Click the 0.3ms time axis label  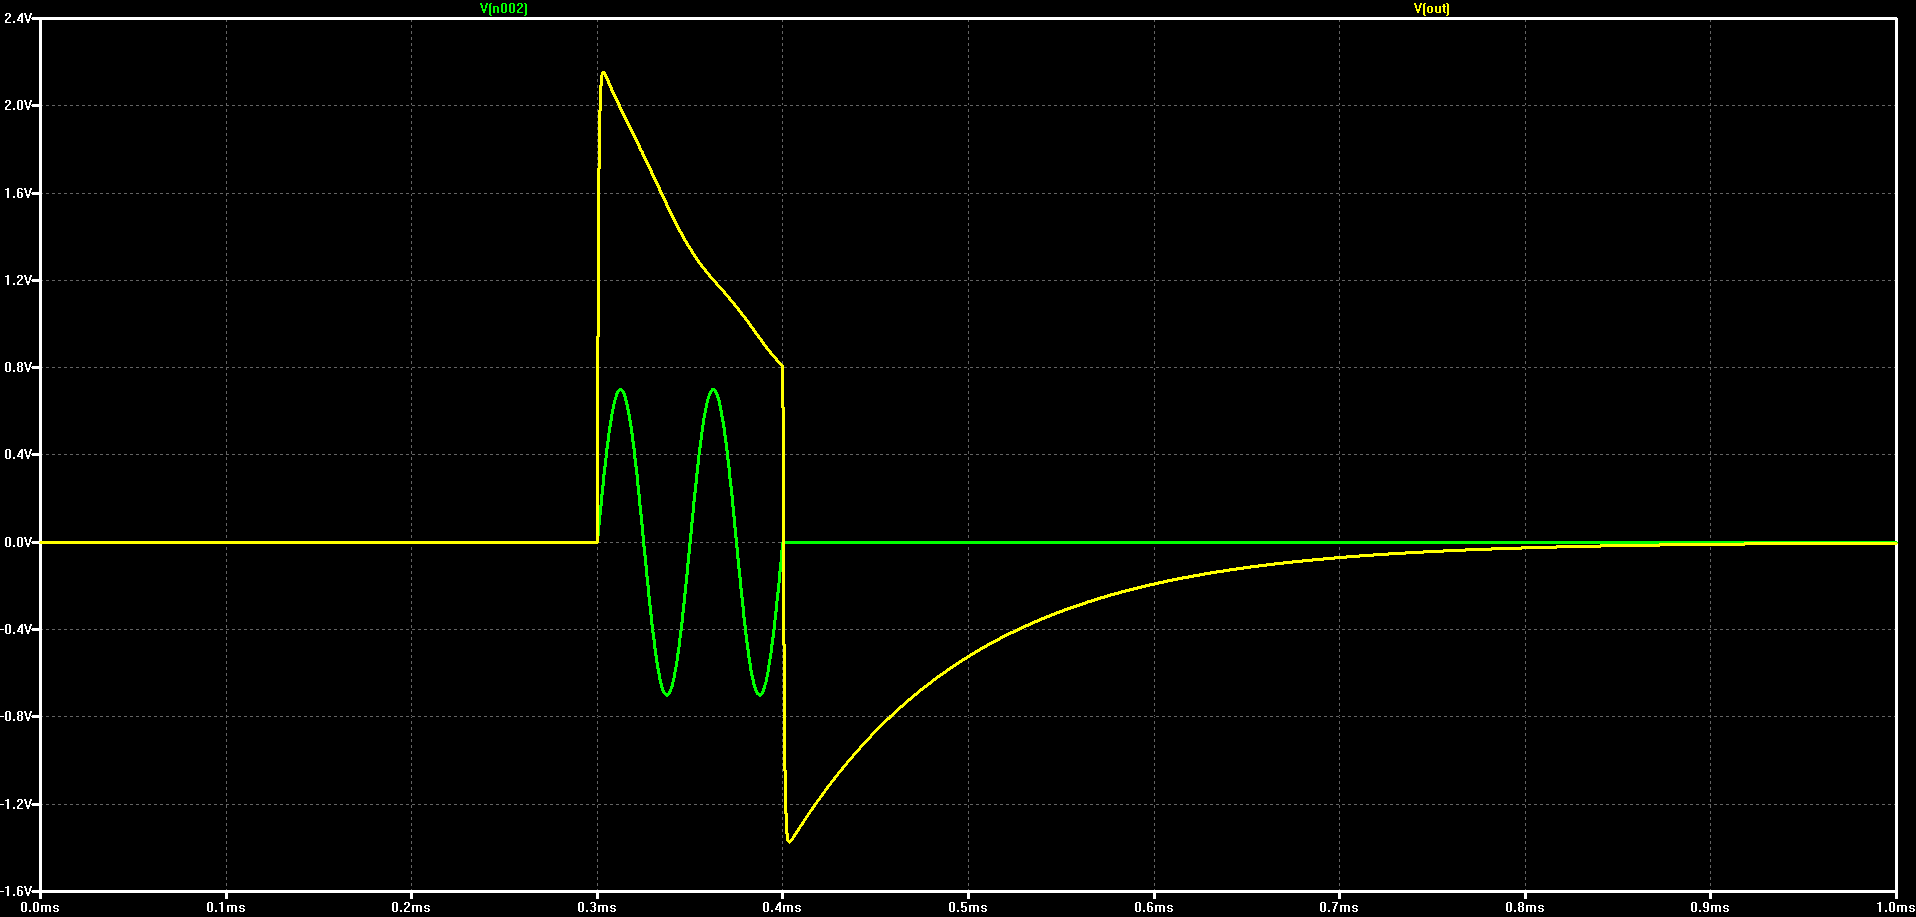coord(597,908)
